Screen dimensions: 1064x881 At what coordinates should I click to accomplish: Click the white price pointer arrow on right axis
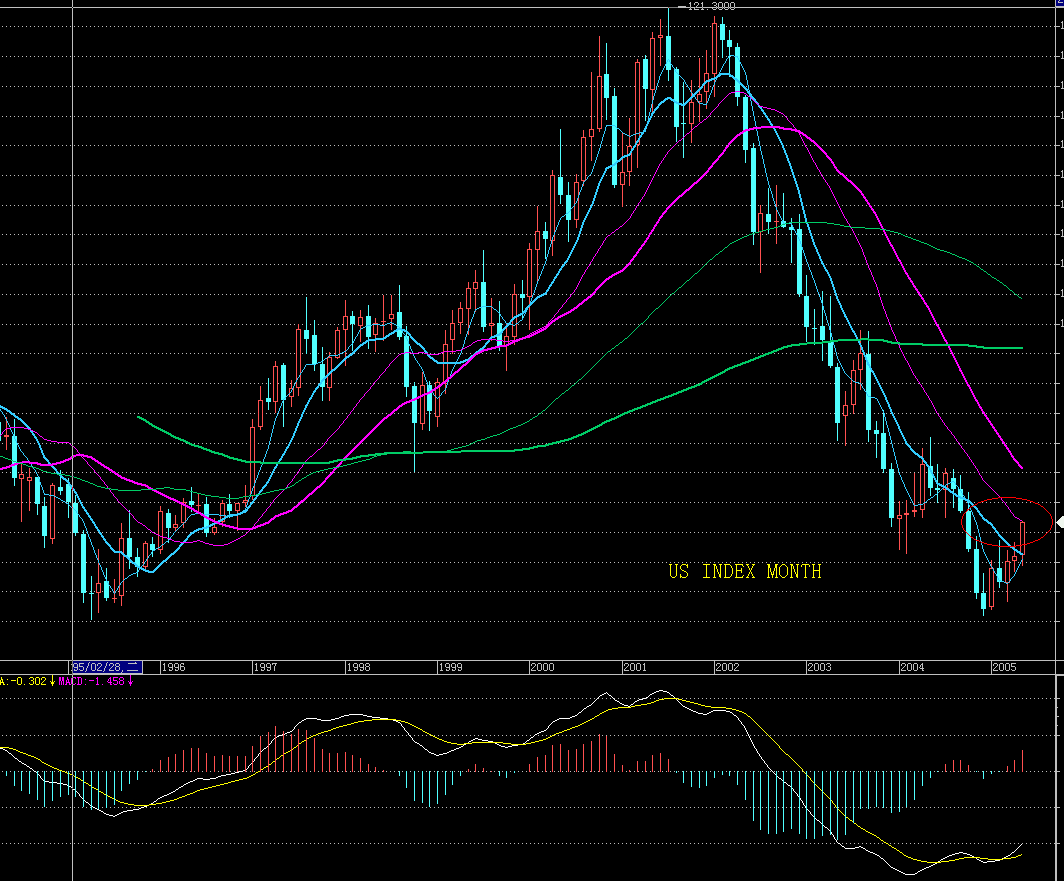(1059, 522)
